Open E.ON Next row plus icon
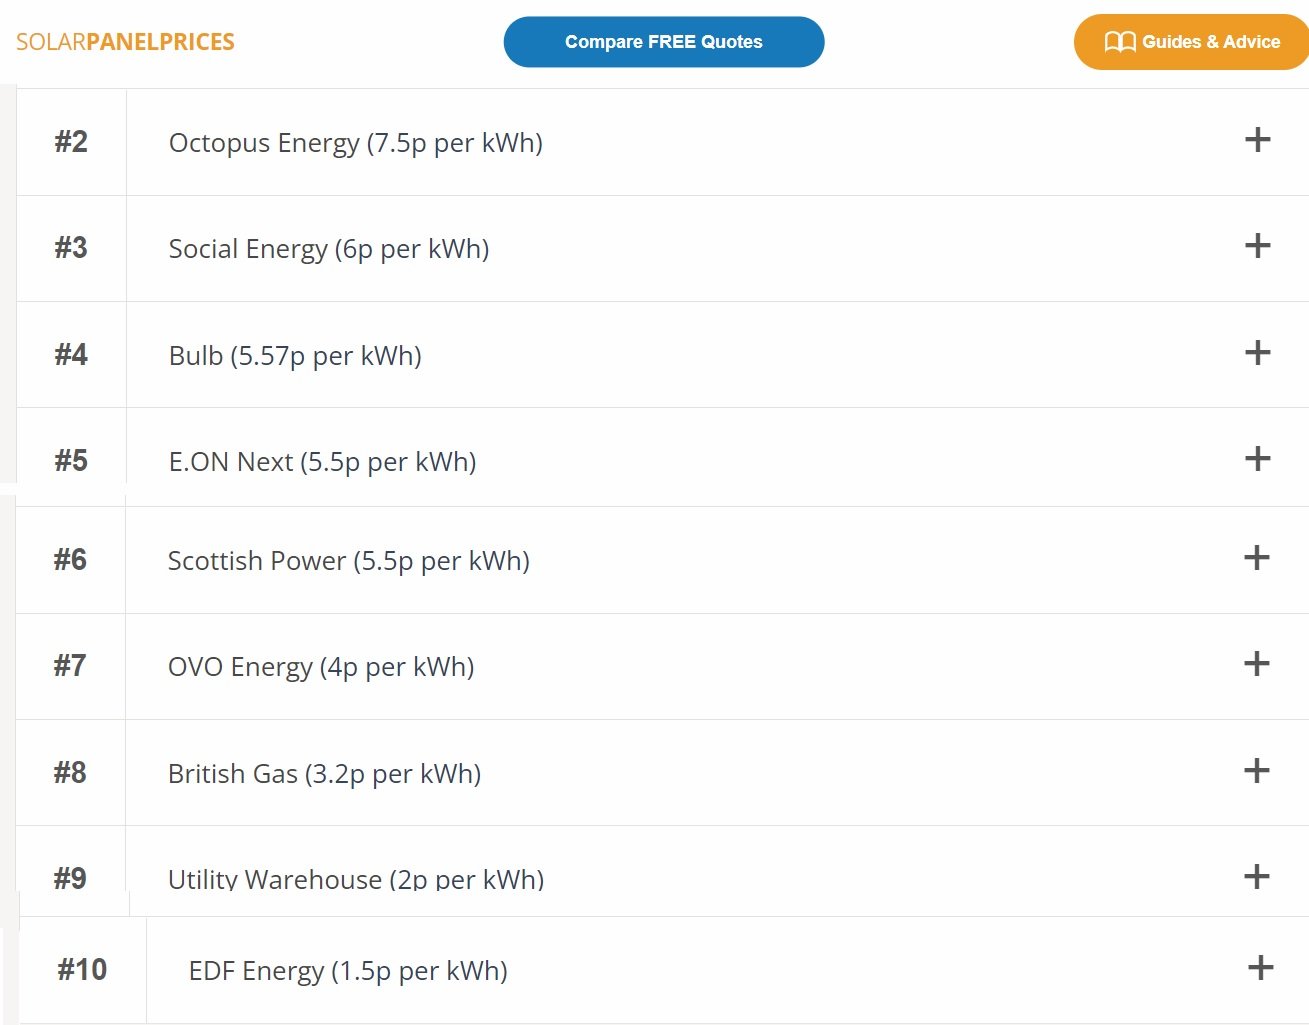 pyautogui.click(x=1257, y=459)
